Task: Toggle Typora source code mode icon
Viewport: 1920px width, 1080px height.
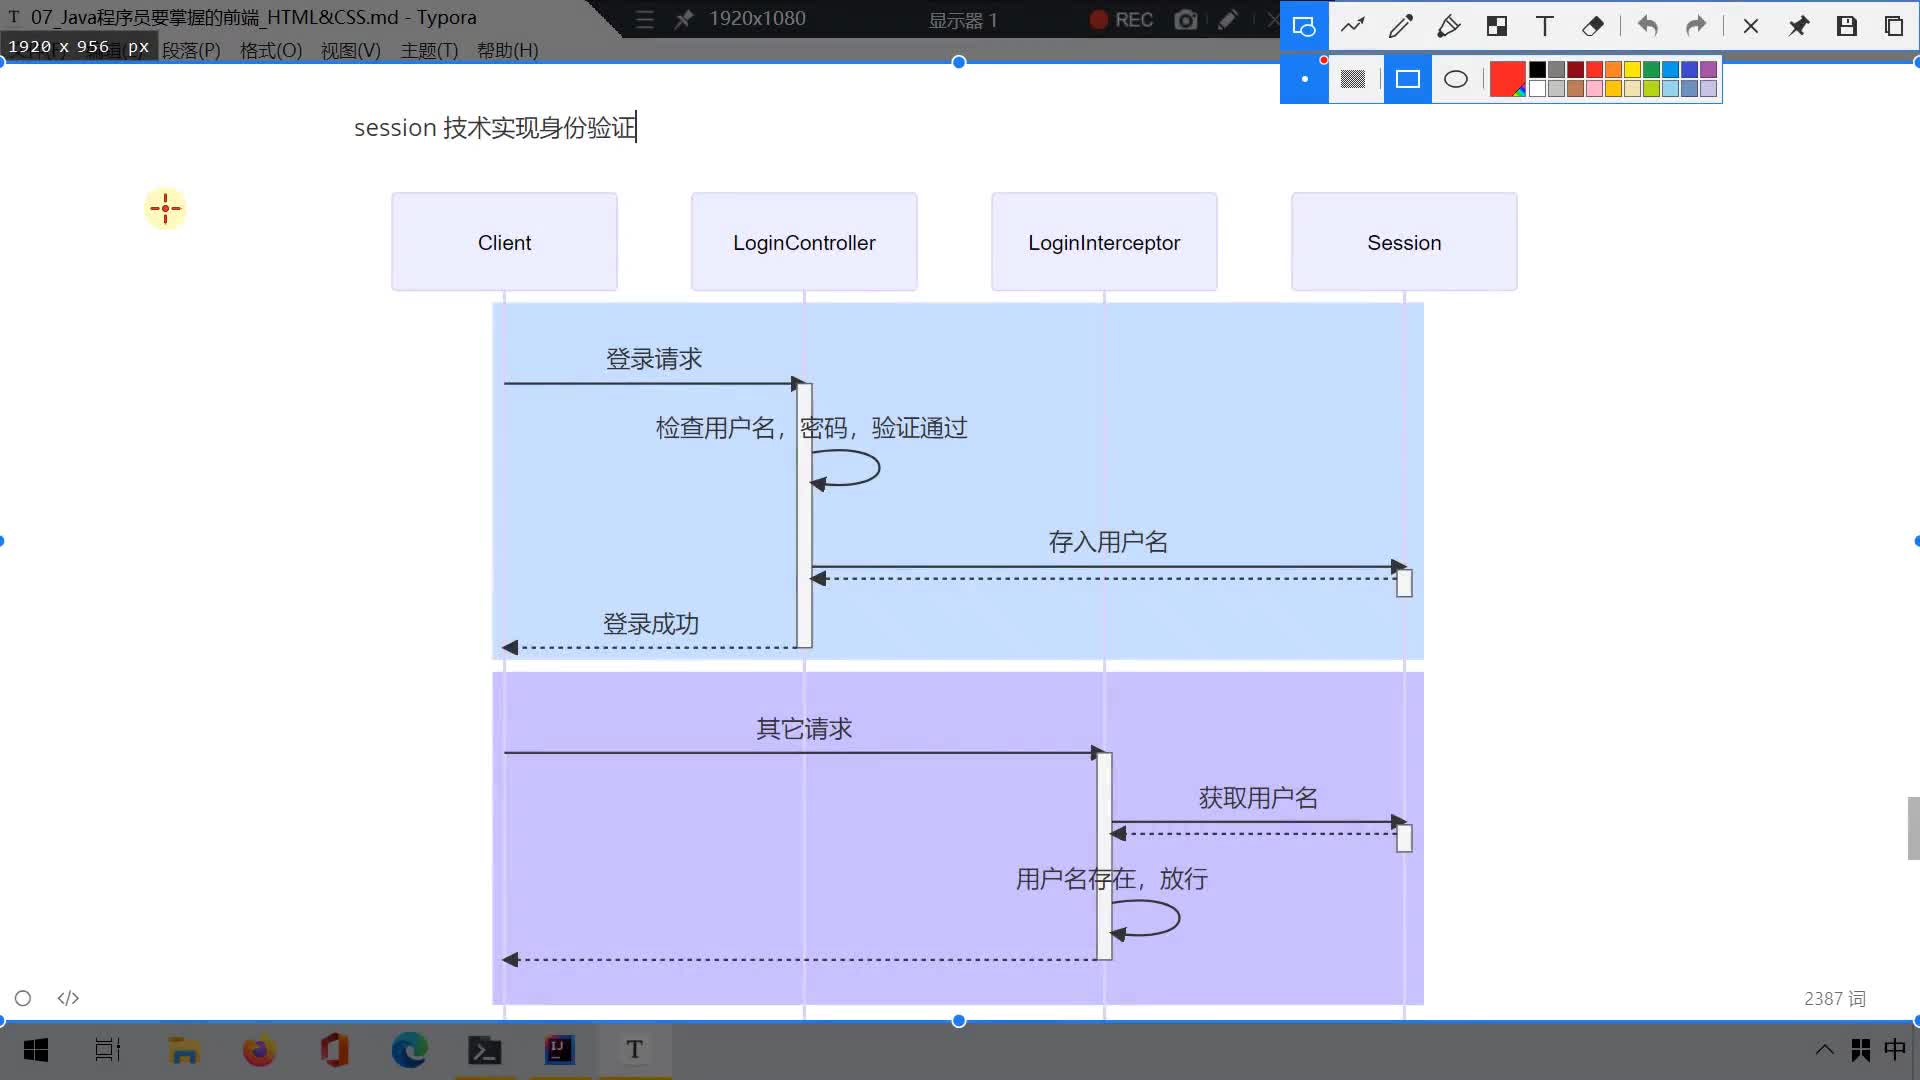Action: point(68,998)
